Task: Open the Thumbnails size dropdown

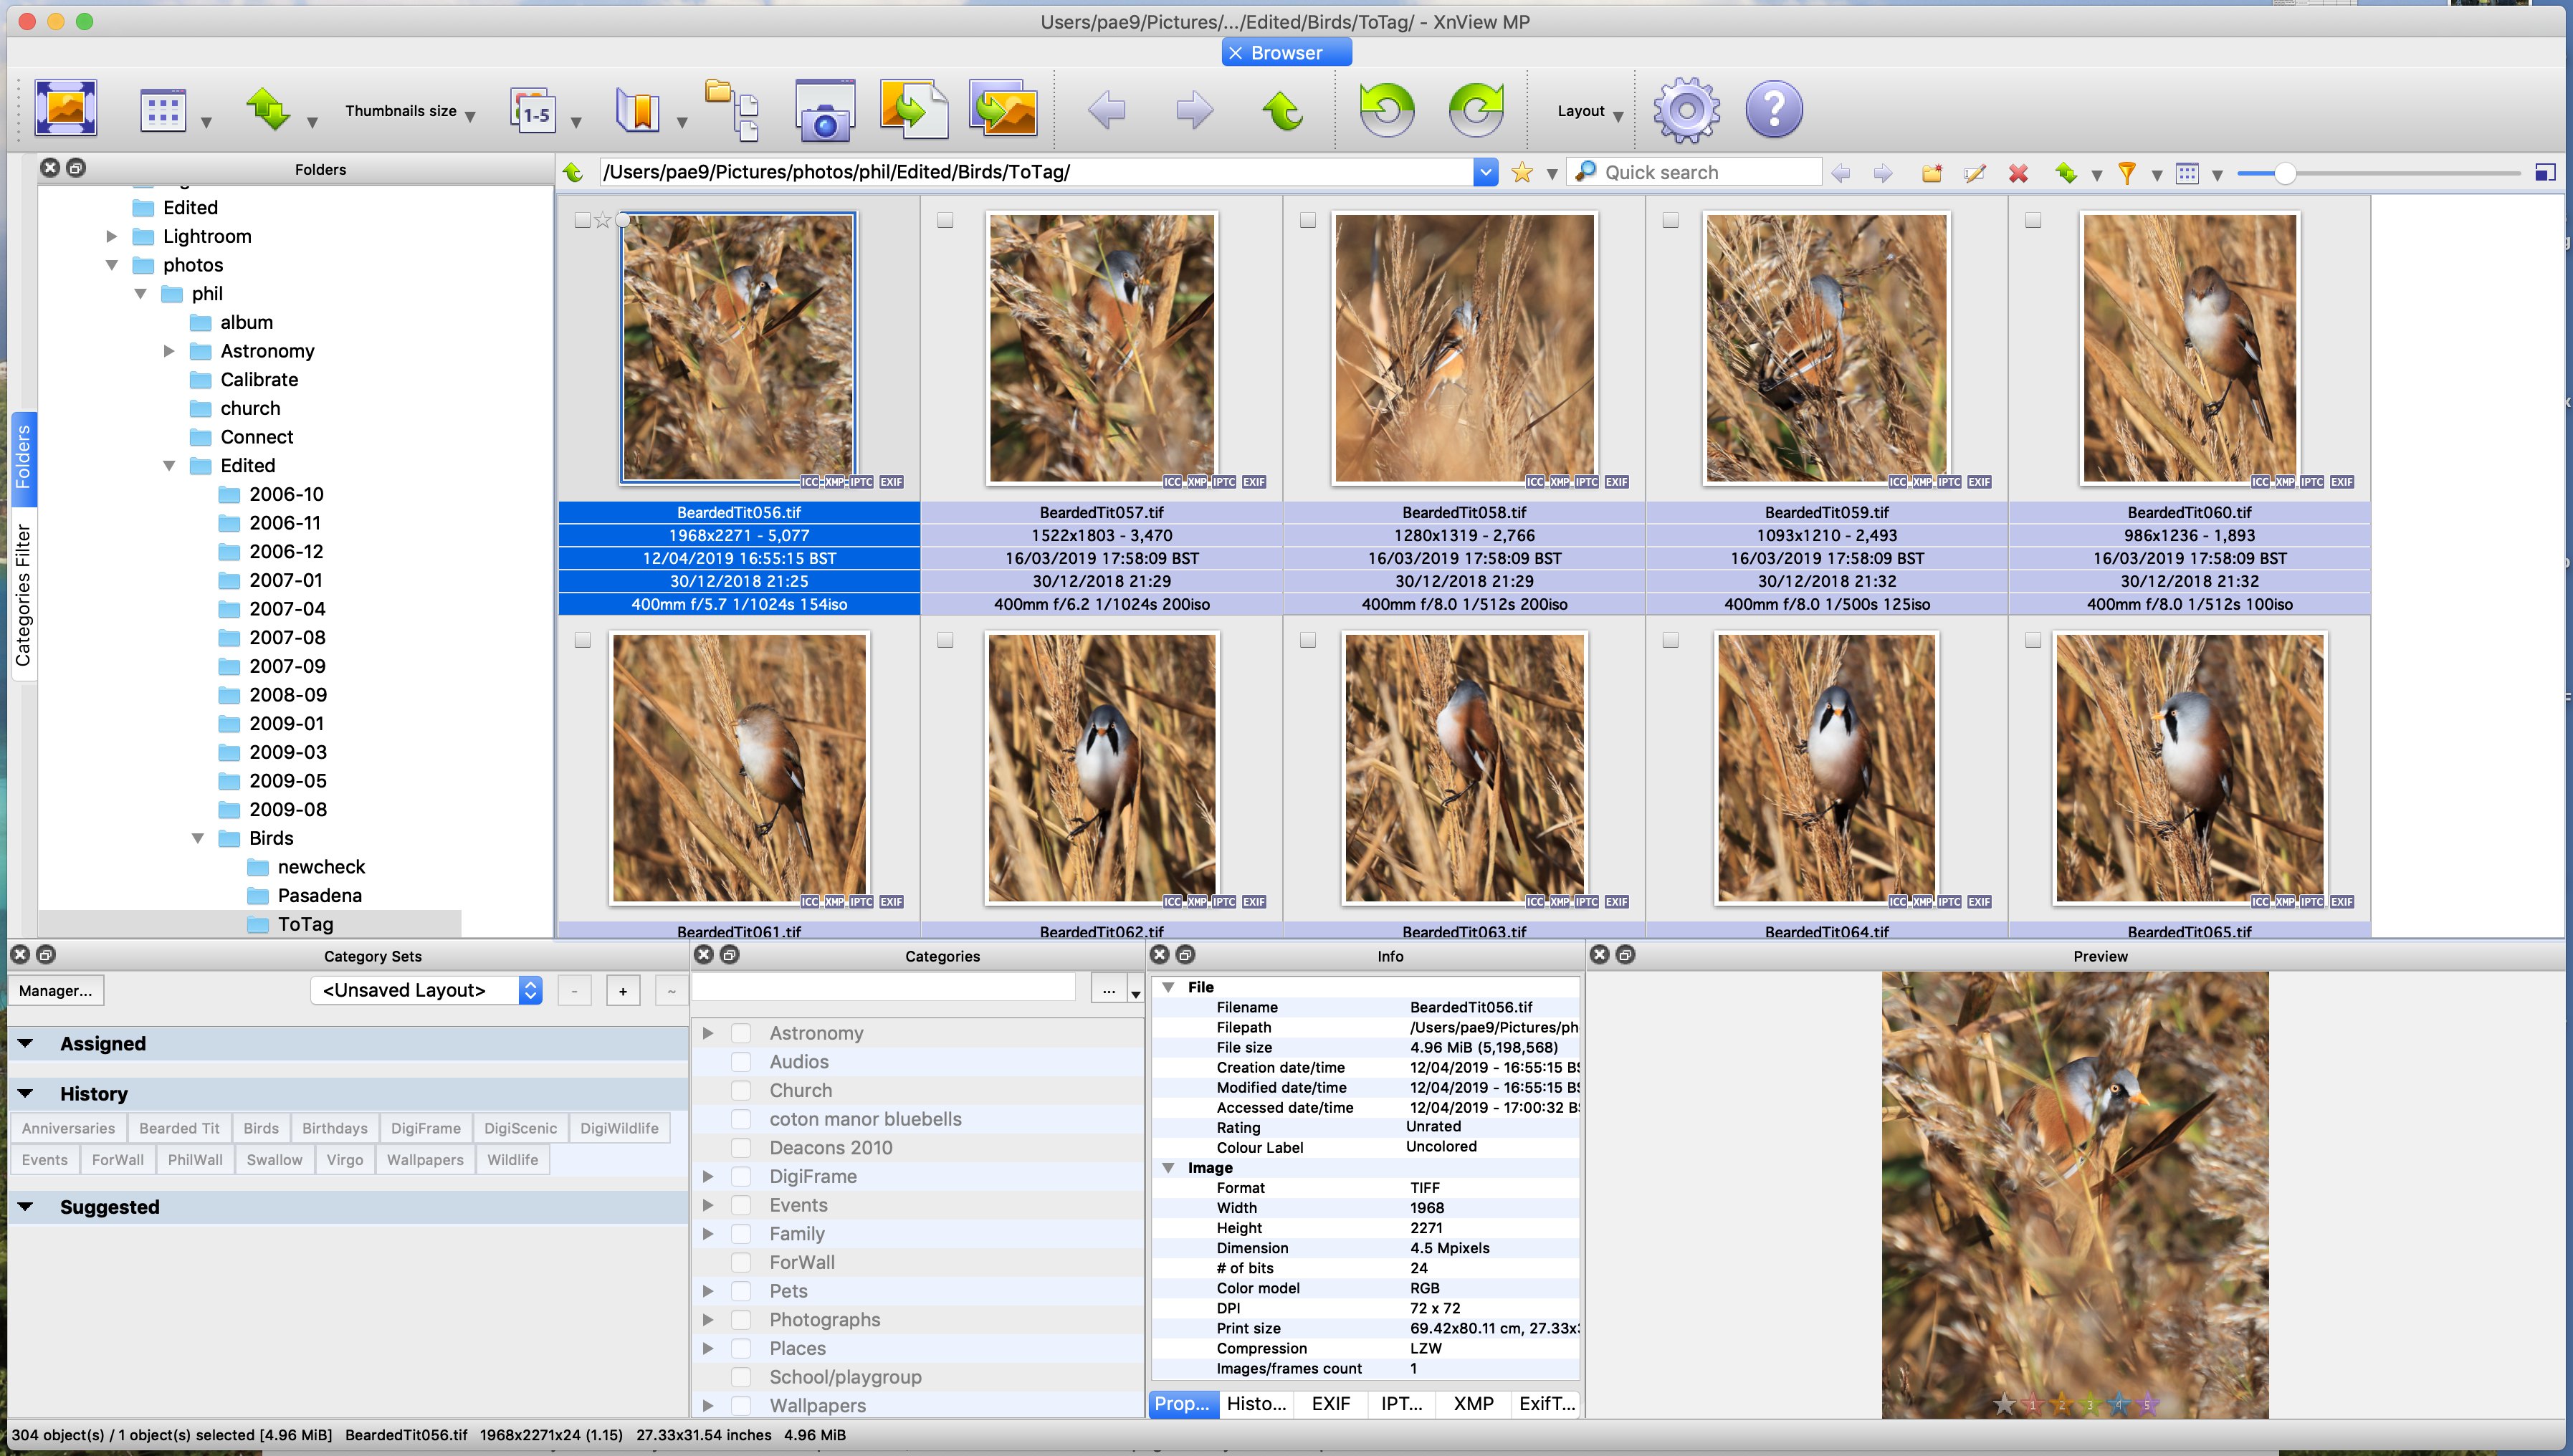Action: [x=410, y=112]
